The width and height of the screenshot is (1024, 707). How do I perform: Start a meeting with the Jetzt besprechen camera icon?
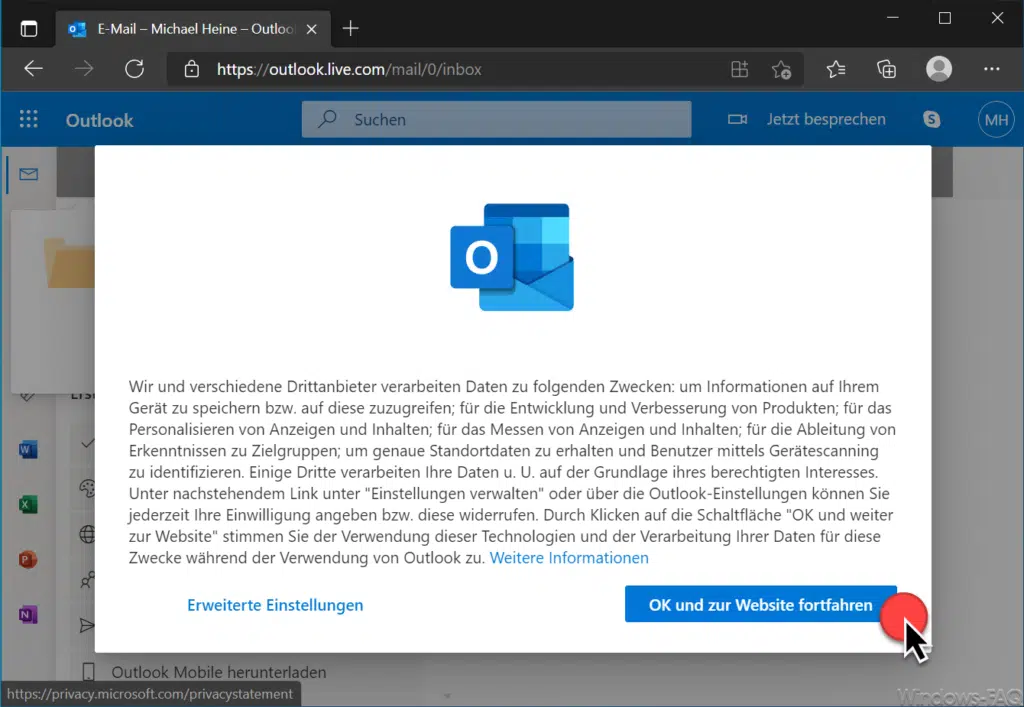737,119
